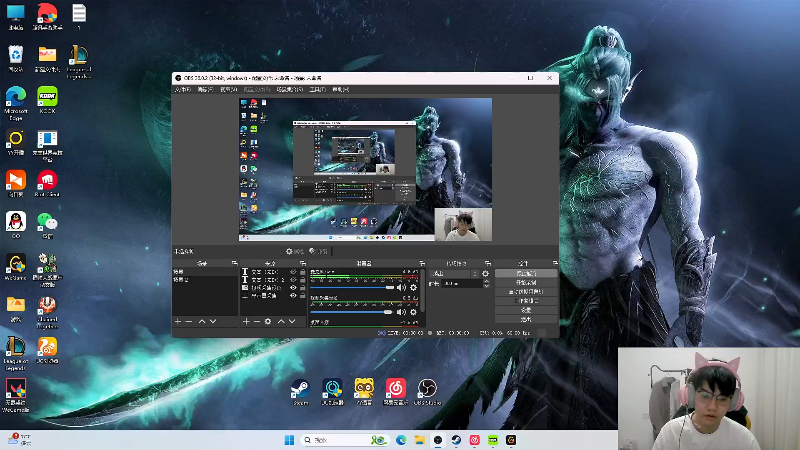Open Windows Start menu
Viewport: 800px width, 450px height.
pos(289,440)
